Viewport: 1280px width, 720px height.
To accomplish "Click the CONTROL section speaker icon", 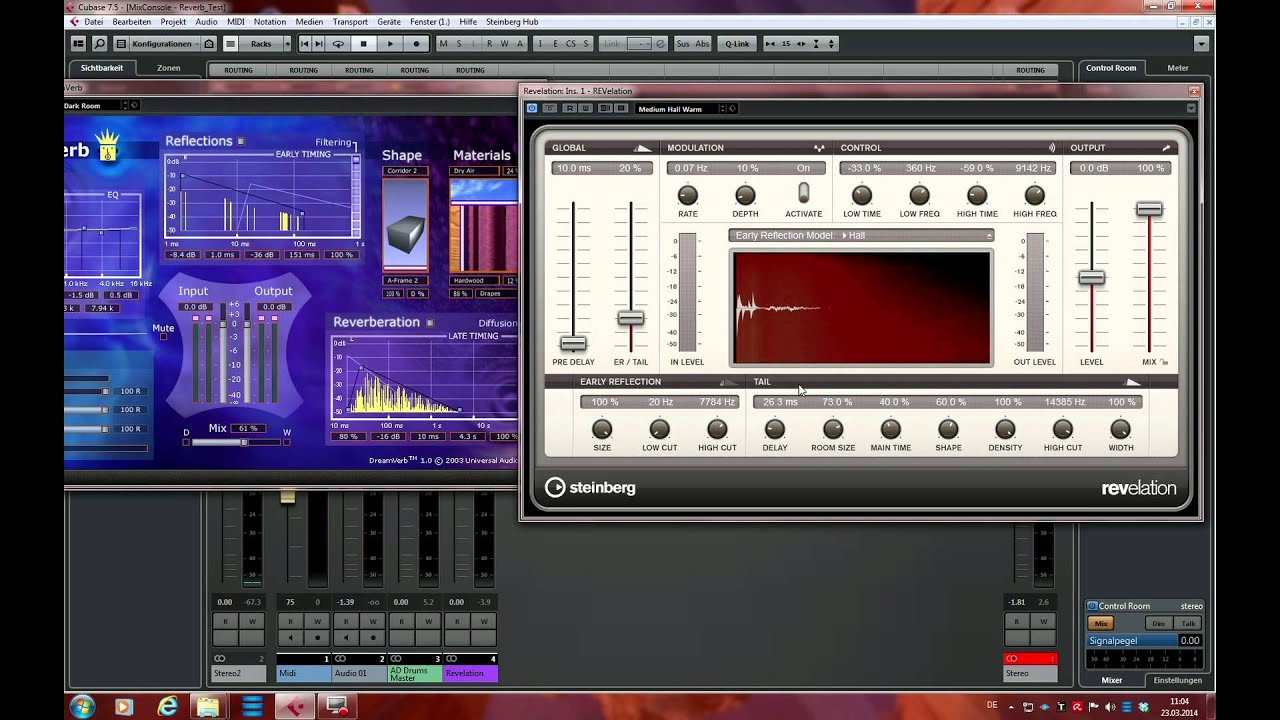I will click(1051, 148).
